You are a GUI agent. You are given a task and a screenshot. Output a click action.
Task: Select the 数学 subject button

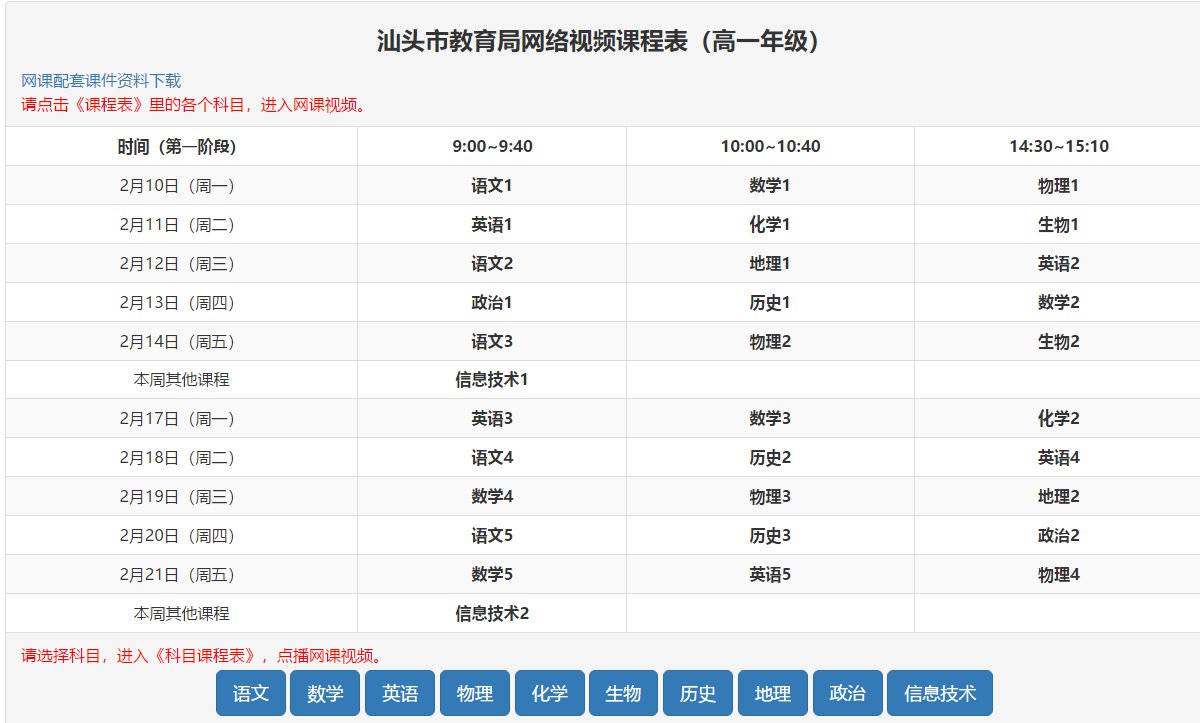point(325,693)
